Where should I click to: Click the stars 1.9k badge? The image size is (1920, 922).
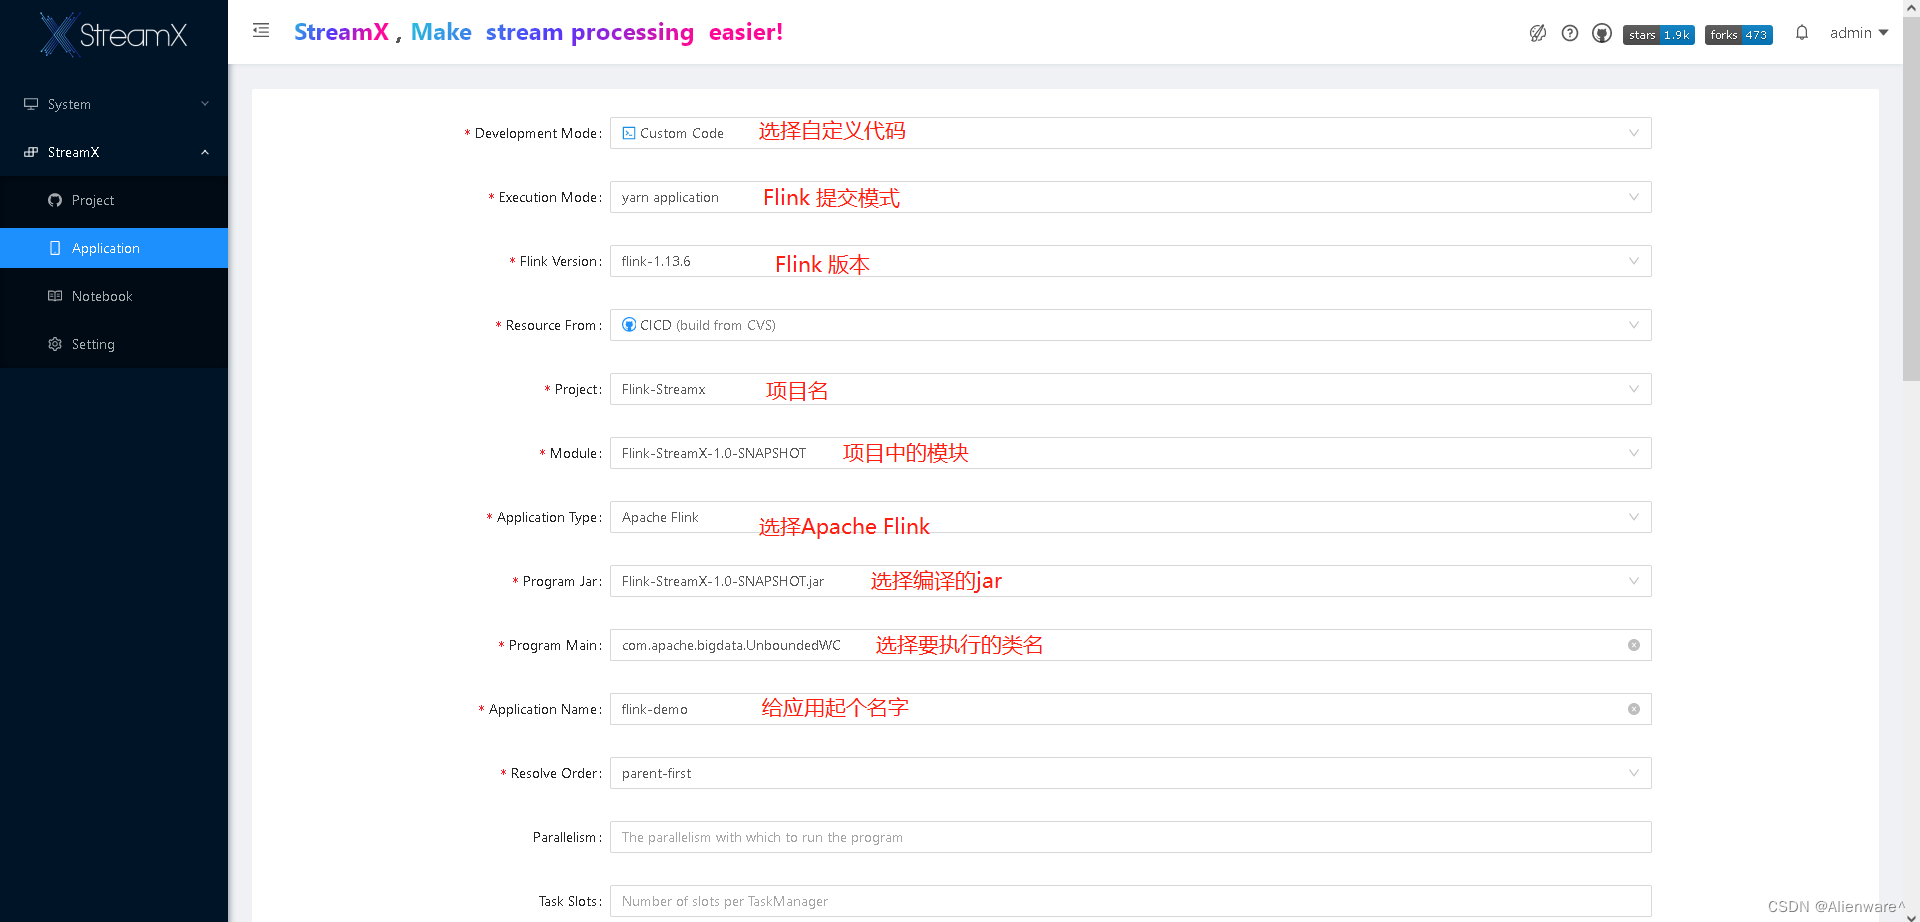click(x=1659, y=35)
